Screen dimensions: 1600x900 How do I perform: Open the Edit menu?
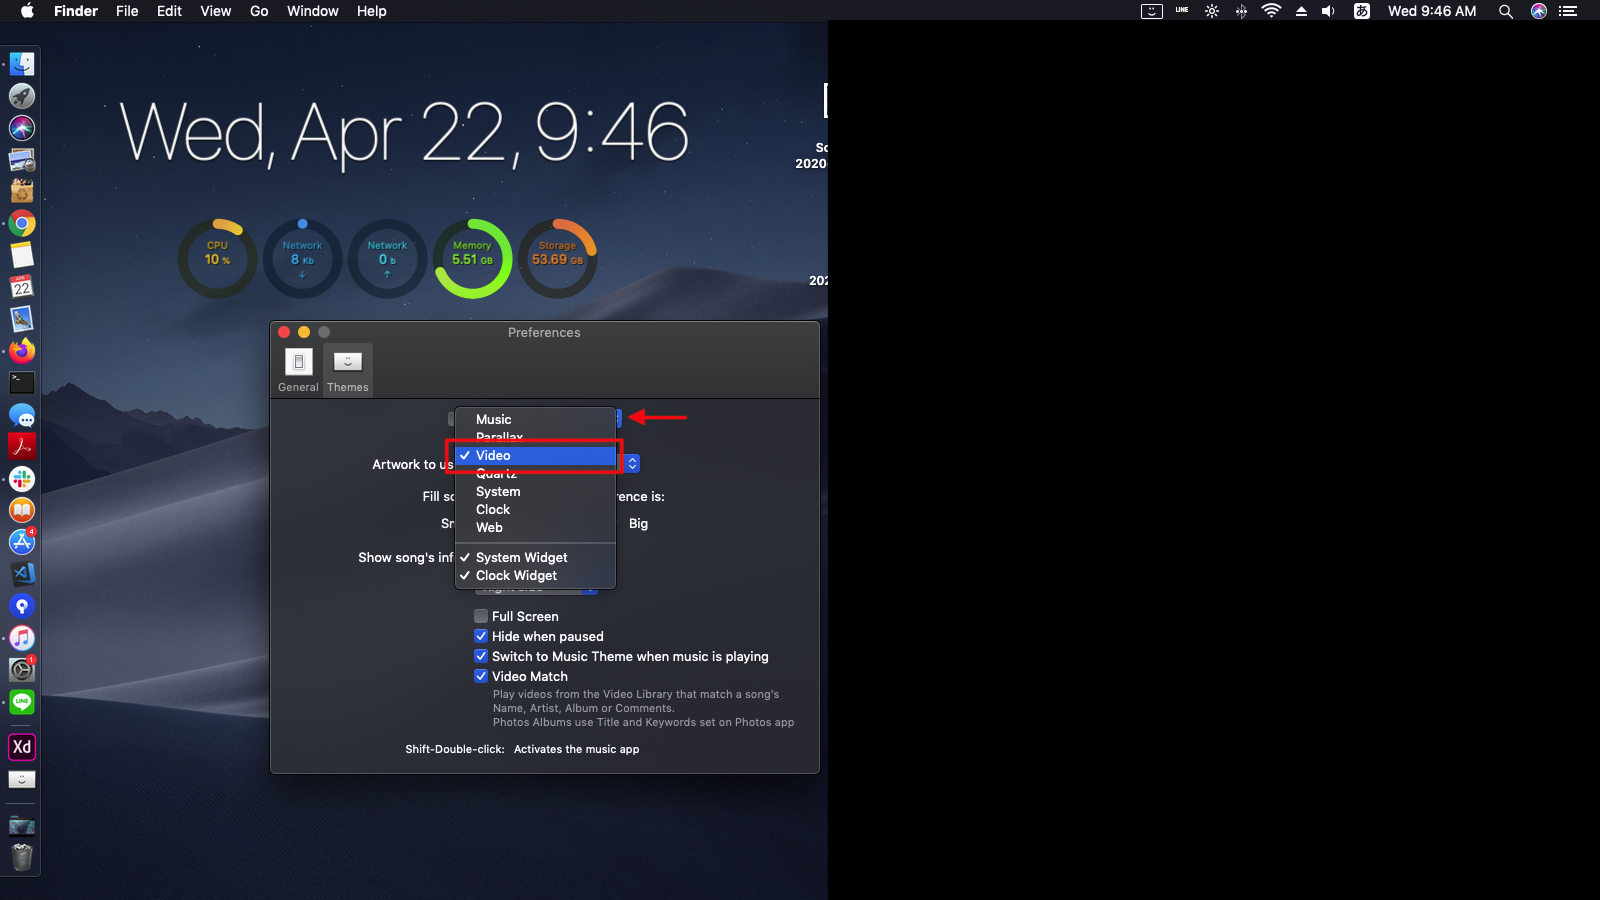169,11
